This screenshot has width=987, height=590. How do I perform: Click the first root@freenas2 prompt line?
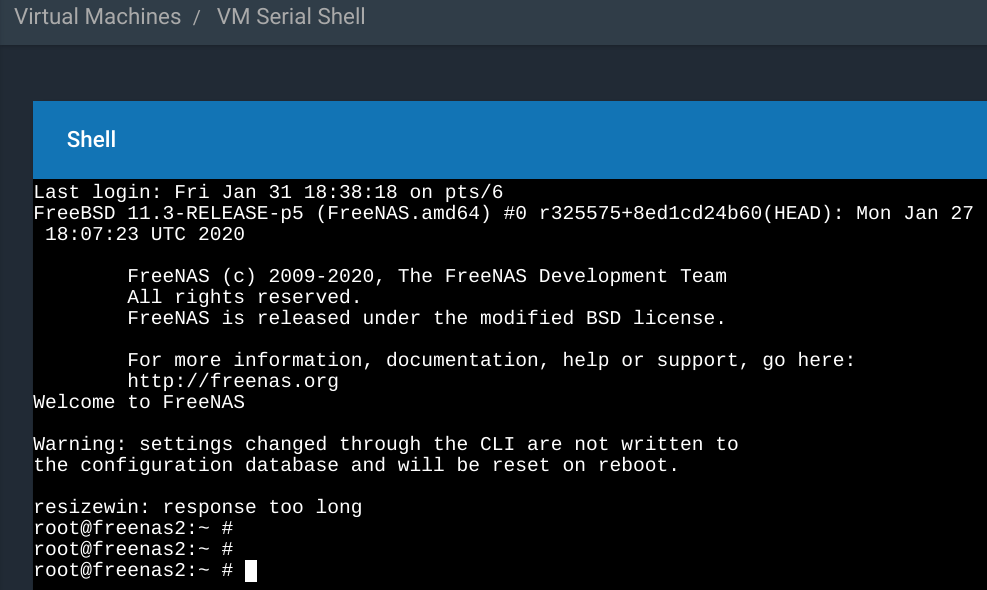[x=133, y=528]
